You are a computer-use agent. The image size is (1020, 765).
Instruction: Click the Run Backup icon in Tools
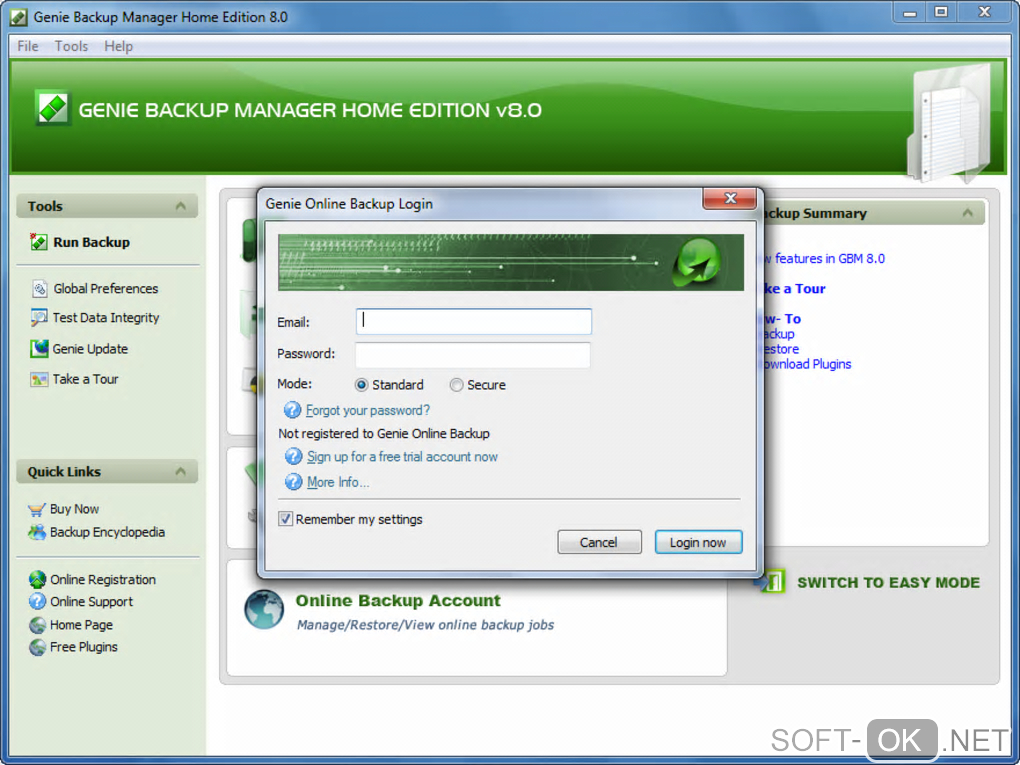[38, 242]
